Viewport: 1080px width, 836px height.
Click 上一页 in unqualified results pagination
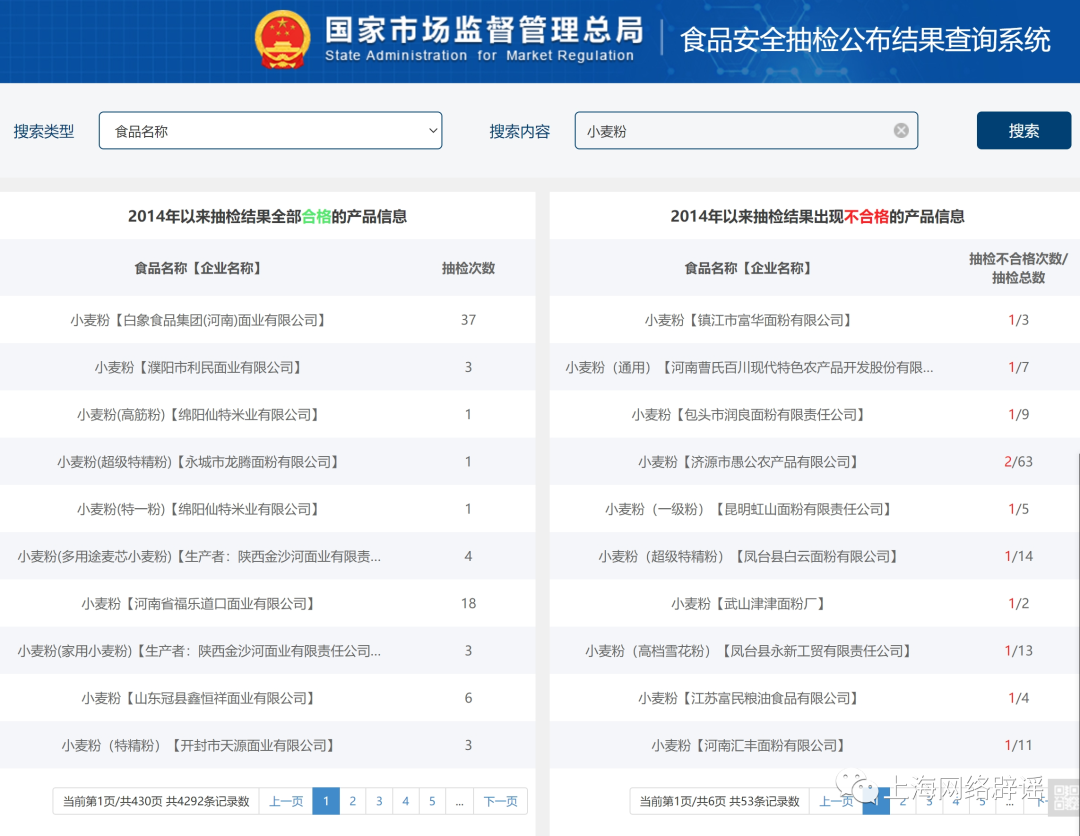pyautogui.click(x=835, y=801)
